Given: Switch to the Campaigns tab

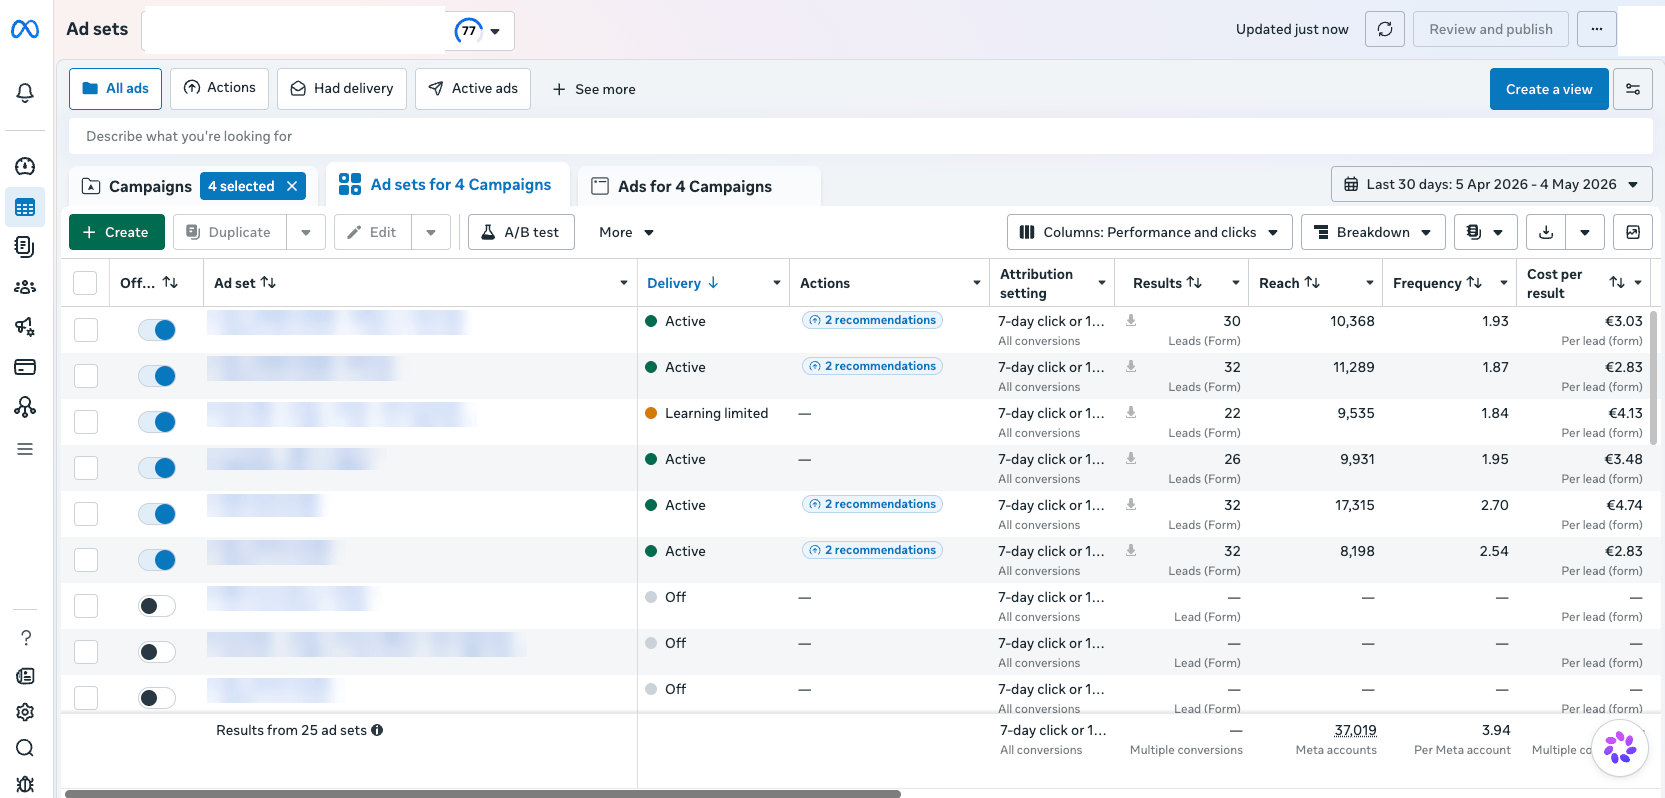Looking at the screenshot, I should [150, 186].
